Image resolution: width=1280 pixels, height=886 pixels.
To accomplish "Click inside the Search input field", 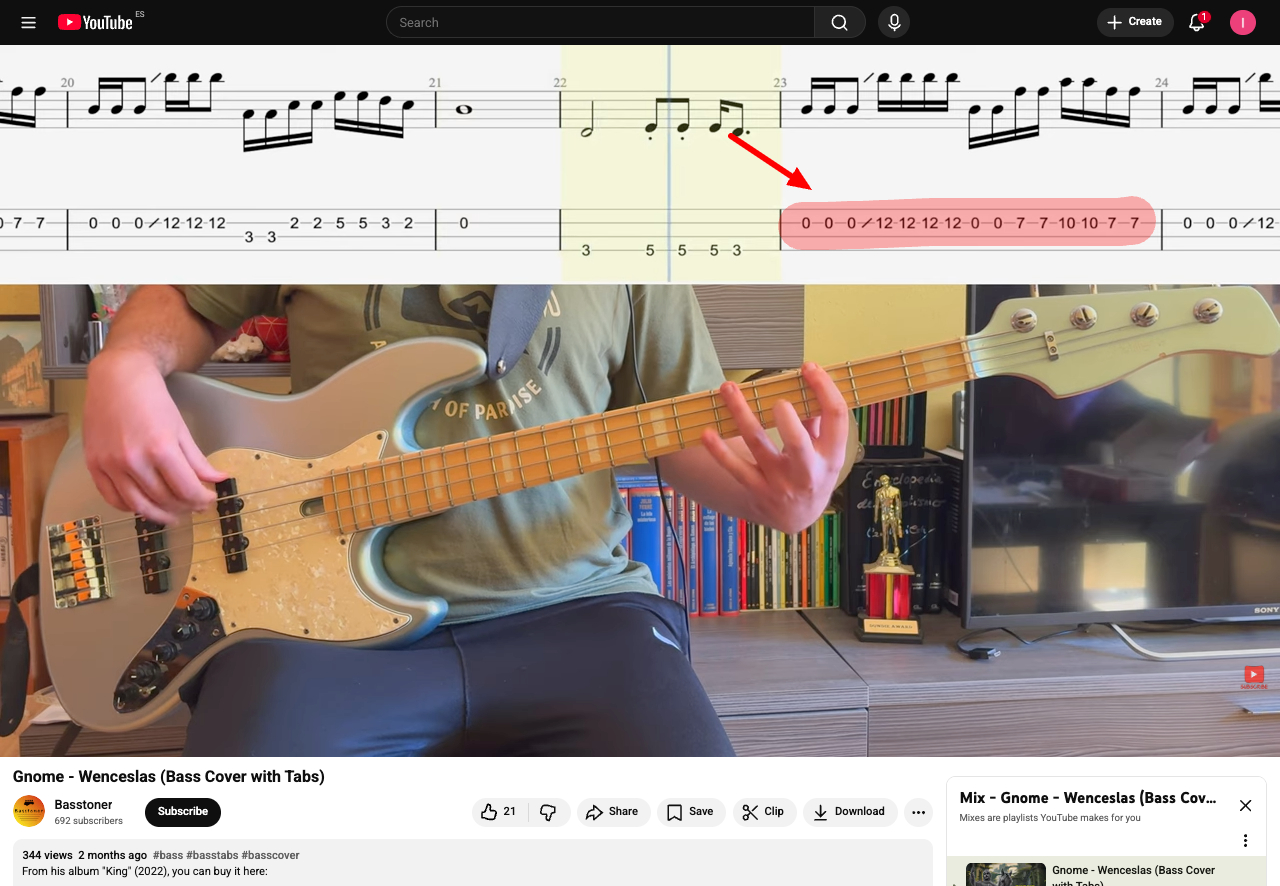I will pyautogui.click(x=600, y=22).
